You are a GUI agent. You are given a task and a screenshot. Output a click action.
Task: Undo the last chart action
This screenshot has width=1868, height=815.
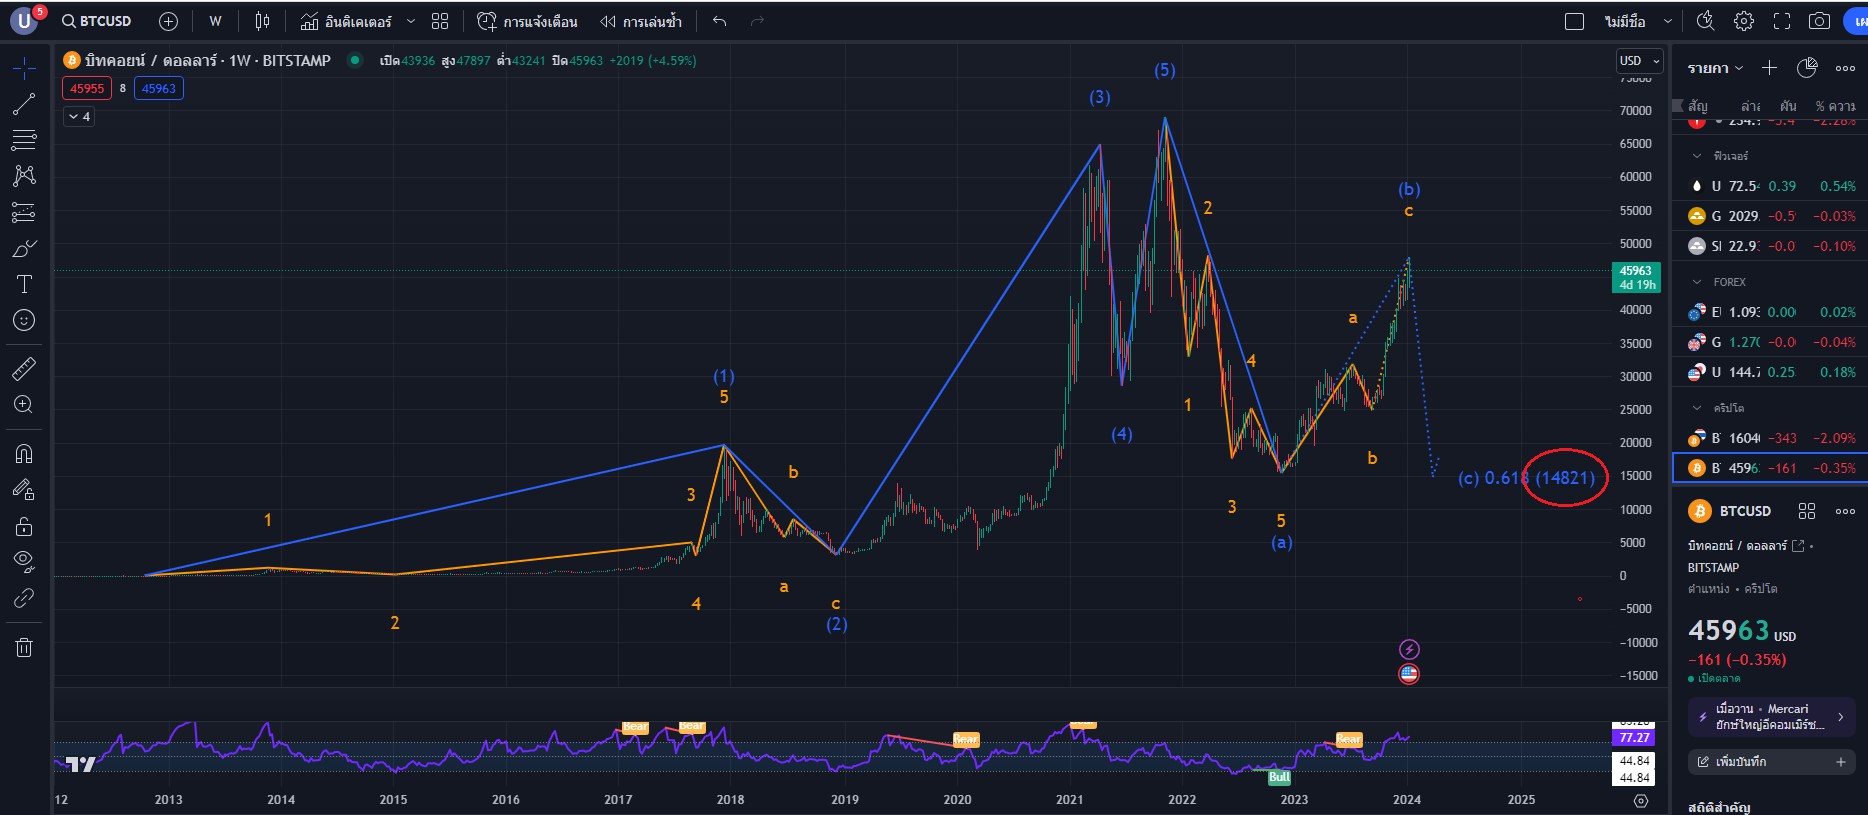(x=719, y=21)
